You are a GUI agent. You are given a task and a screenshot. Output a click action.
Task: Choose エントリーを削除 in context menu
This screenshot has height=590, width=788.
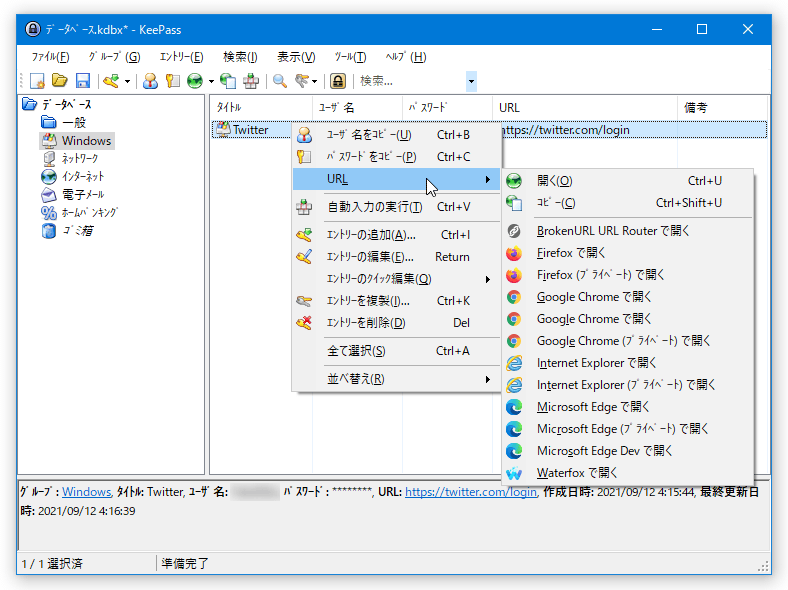coord(397,323)
